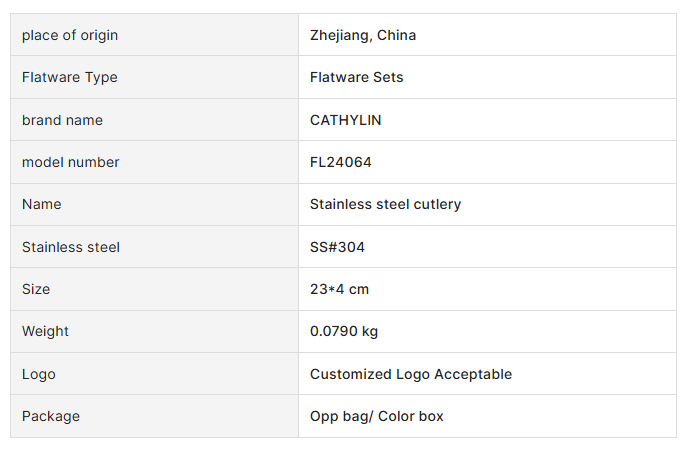Viewport: 688px width, 451px height.
Task: Click the '0.0790 kg' weight value
Action: point(344,331)
